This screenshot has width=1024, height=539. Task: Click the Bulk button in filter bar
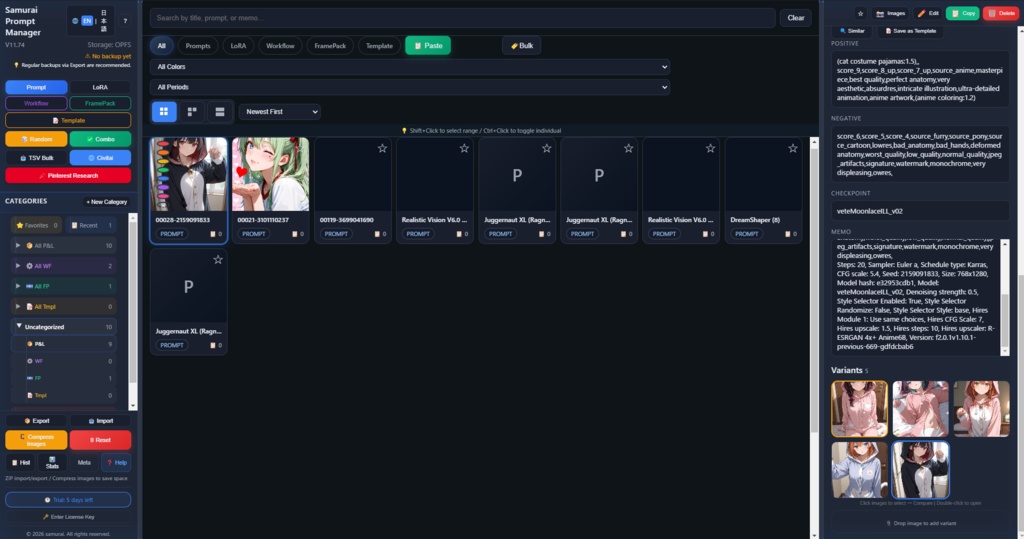click(522, 46)
